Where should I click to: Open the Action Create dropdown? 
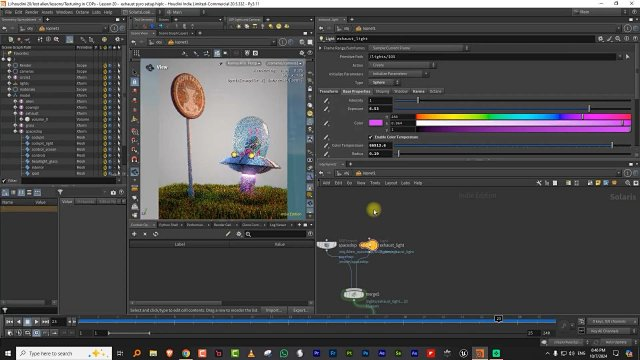click(x=402, y=65)
